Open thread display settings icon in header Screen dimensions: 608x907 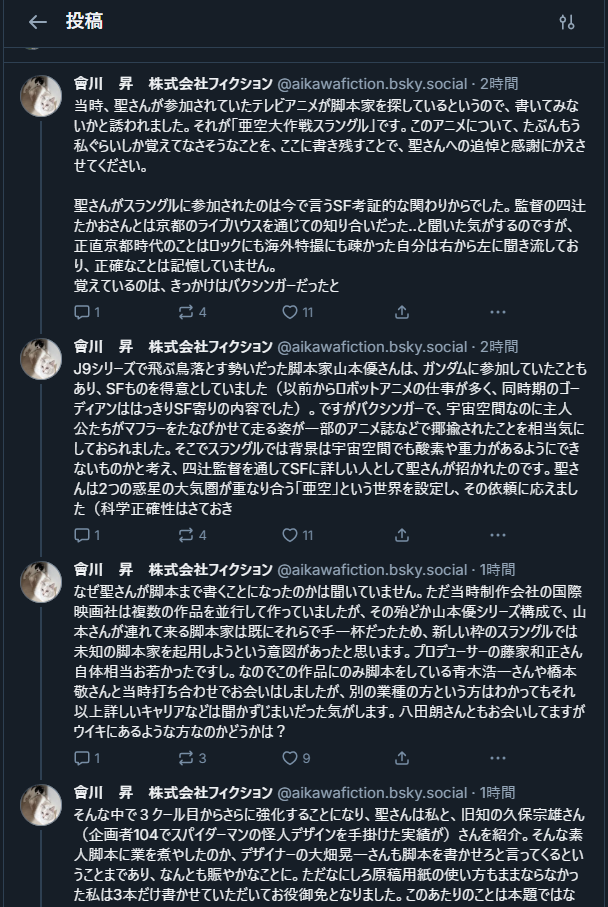coord(567,22)
